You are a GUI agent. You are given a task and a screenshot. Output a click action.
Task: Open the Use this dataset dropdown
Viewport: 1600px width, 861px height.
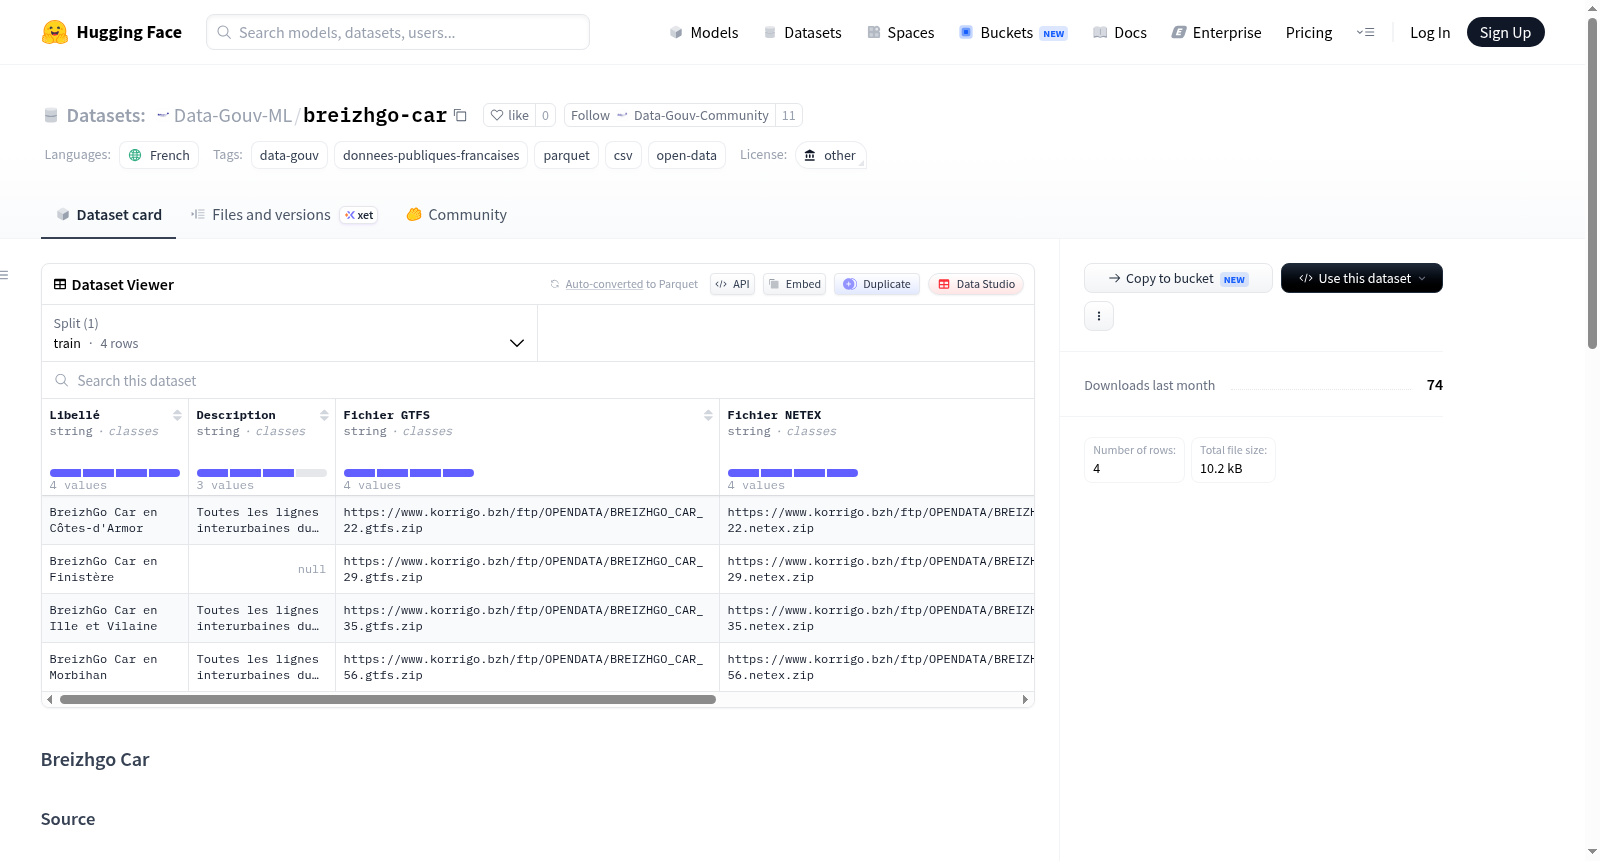coord(1362,278)
